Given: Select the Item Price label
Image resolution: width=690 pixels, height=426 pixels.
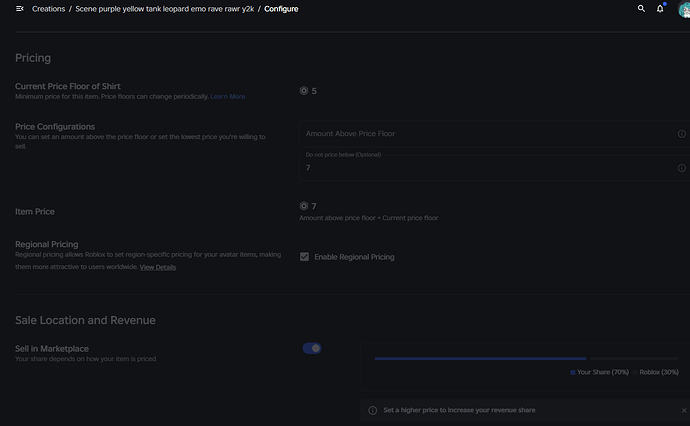Looking at the screenshot, I should tap(35, 212).
